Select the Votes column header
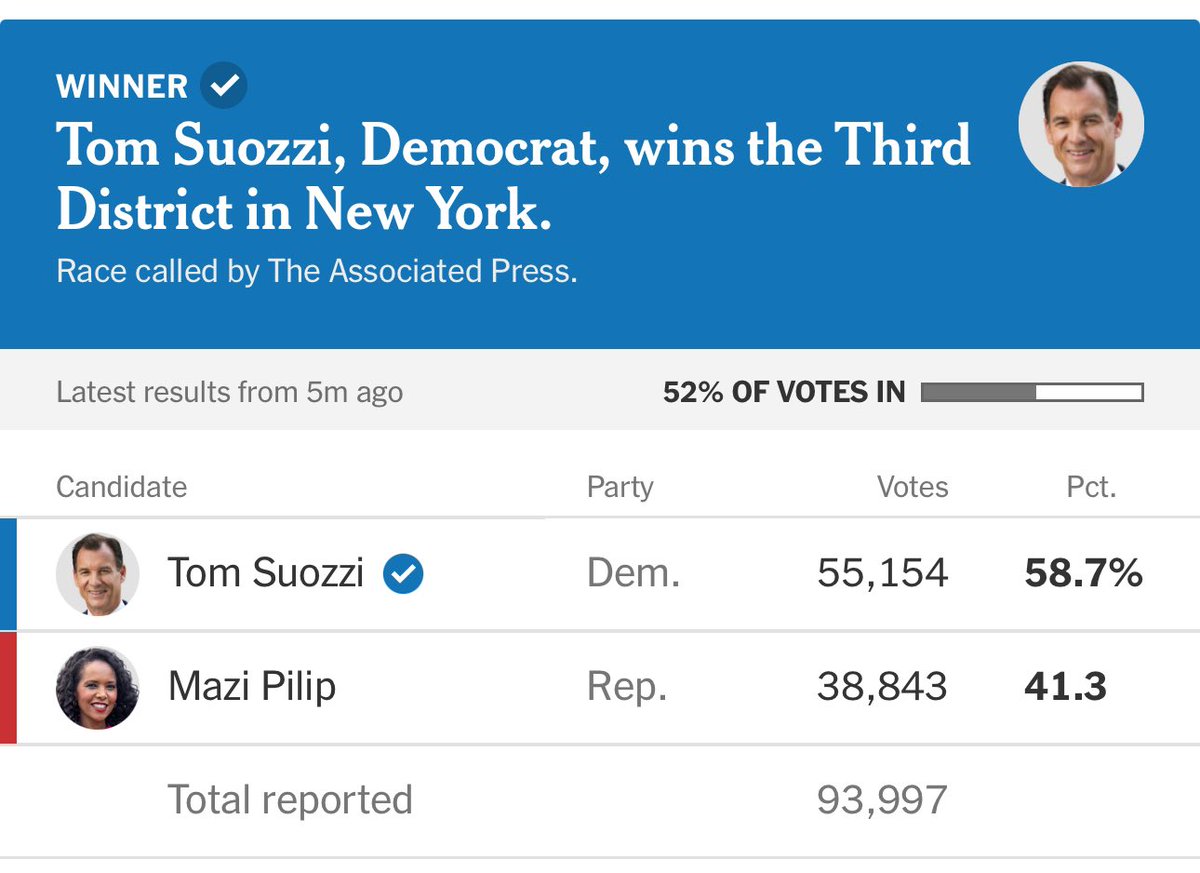The image size is (1200, 873). click(912, 487)
